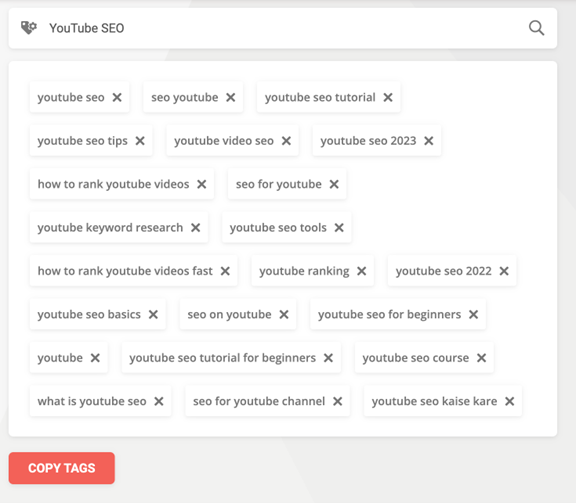Select the 'youtube keyword research' tag text

[x=110, y=228]
